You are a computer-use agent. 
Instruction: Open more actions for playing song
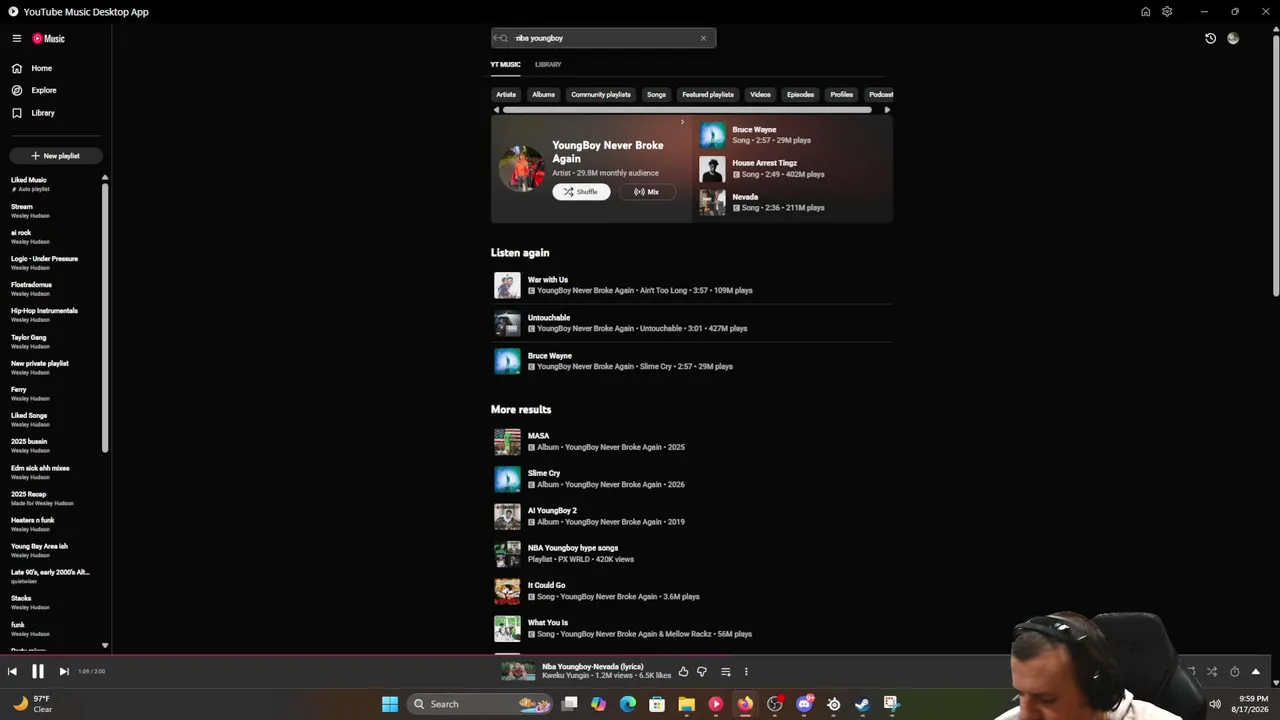(746, 672)
